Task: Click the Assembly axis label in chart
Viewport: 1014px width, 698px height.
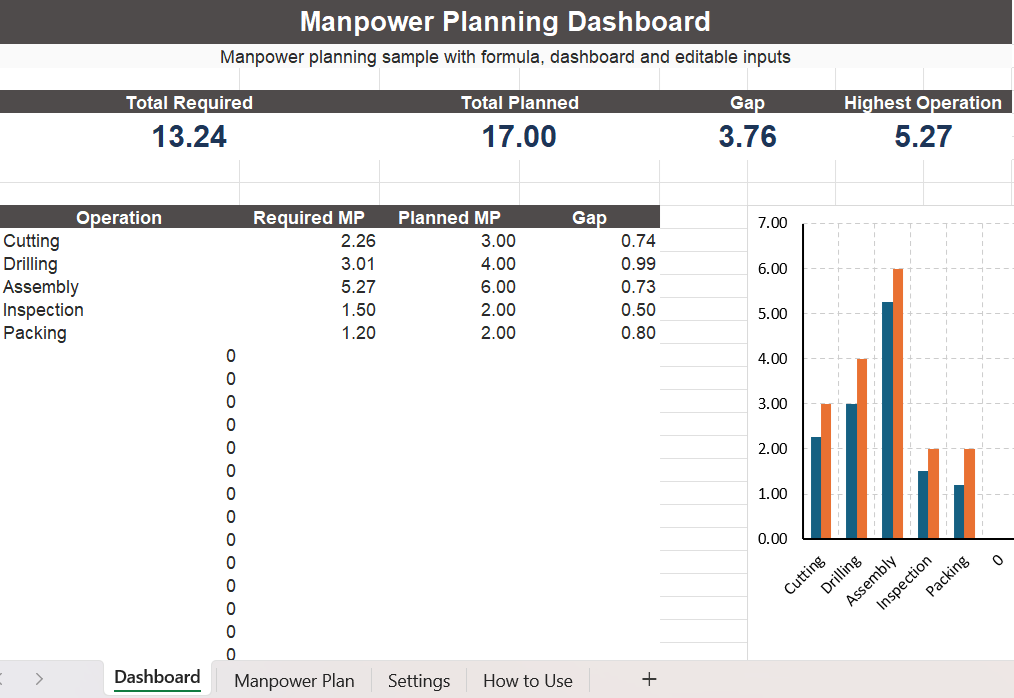Action: tap(872, 581)
